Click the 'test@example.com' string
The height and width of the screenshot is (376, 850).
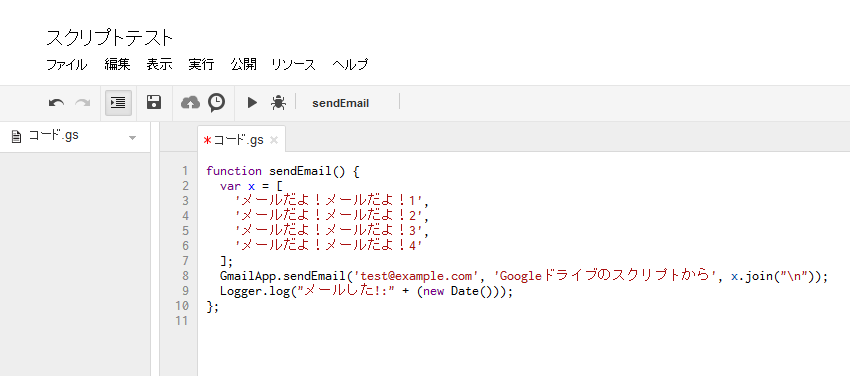pos(416,276)
